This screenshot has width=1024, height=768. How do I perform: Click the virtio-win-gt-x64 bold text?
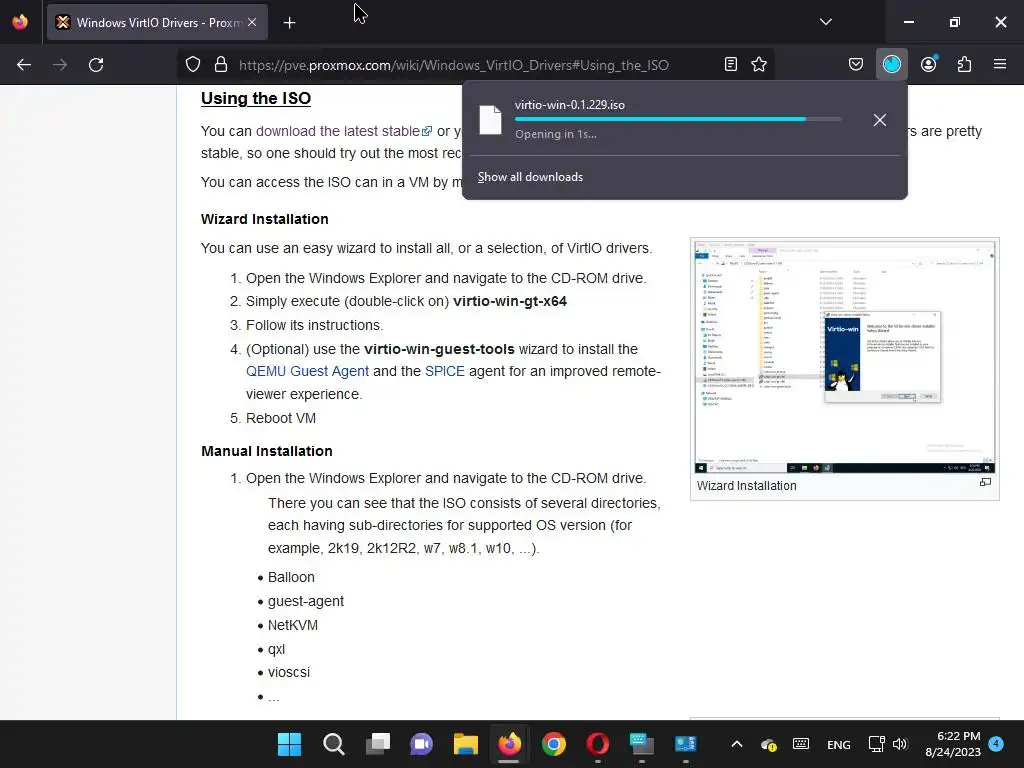510,302
